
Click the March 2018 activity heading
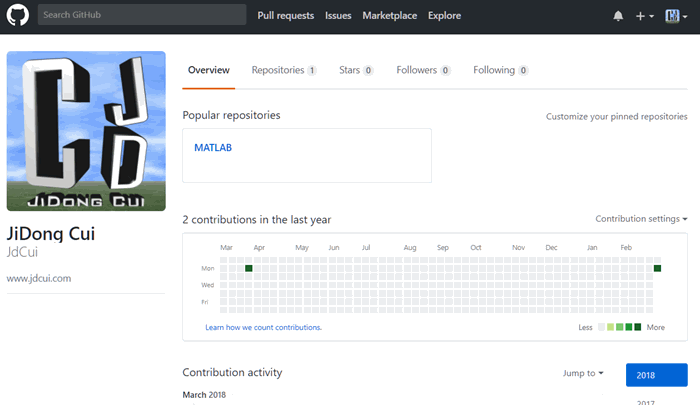pos(204,395)
